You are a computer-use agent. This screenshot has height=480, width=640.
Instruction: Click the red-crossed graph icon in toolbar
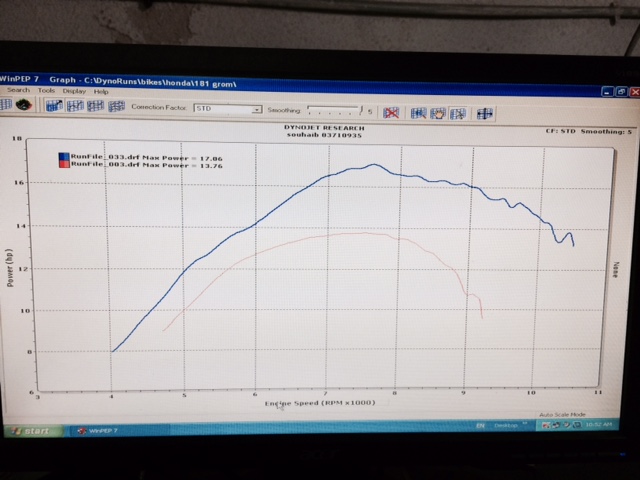[x=391, y=113]
